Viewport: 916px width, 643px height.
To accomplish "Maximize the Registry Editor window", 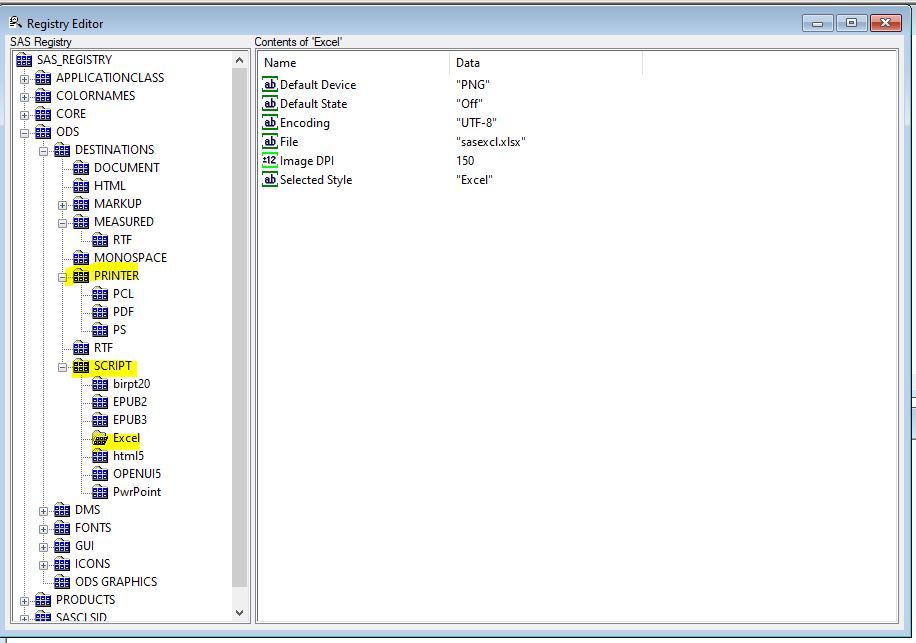I will 852,22.
